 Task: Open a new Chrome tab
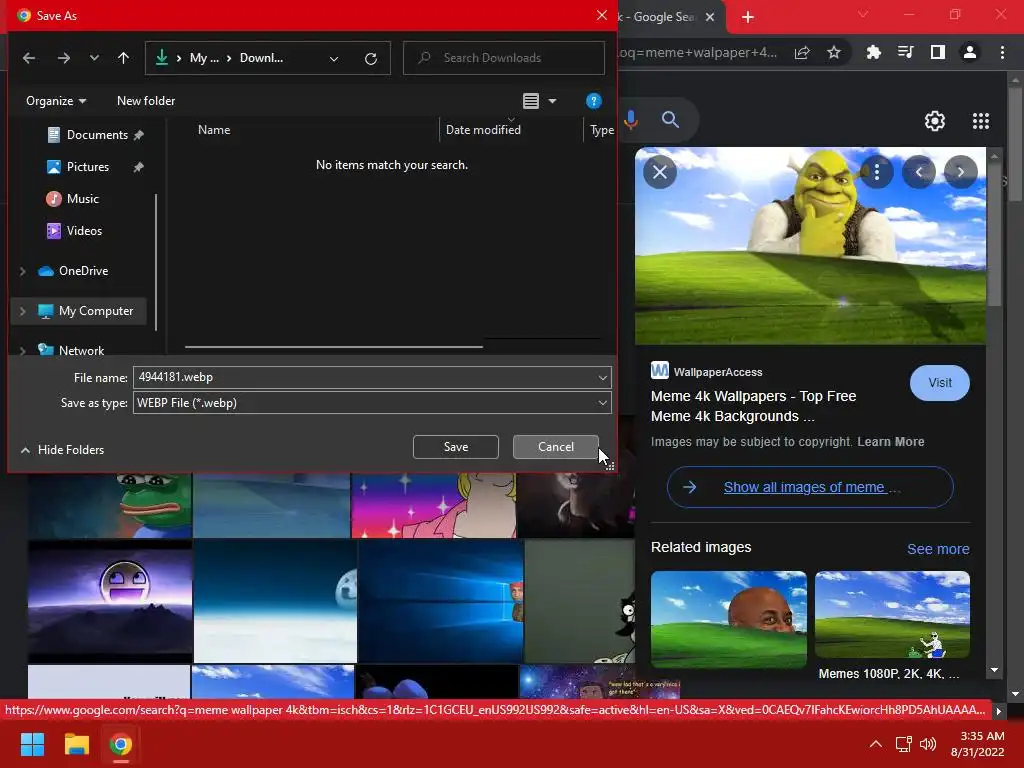[x=748, y=18]
